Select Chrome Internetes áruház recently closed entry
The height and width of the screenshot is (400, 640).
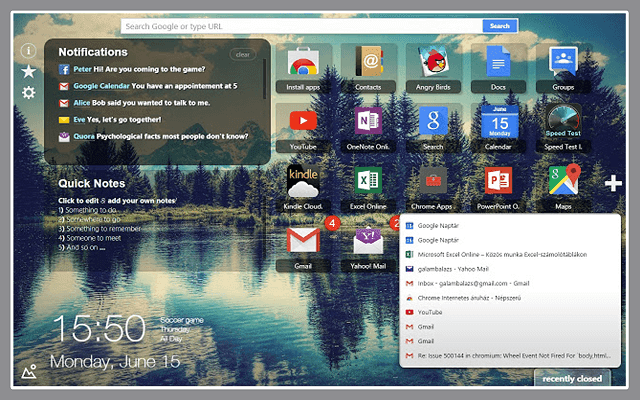click(482, 297)
